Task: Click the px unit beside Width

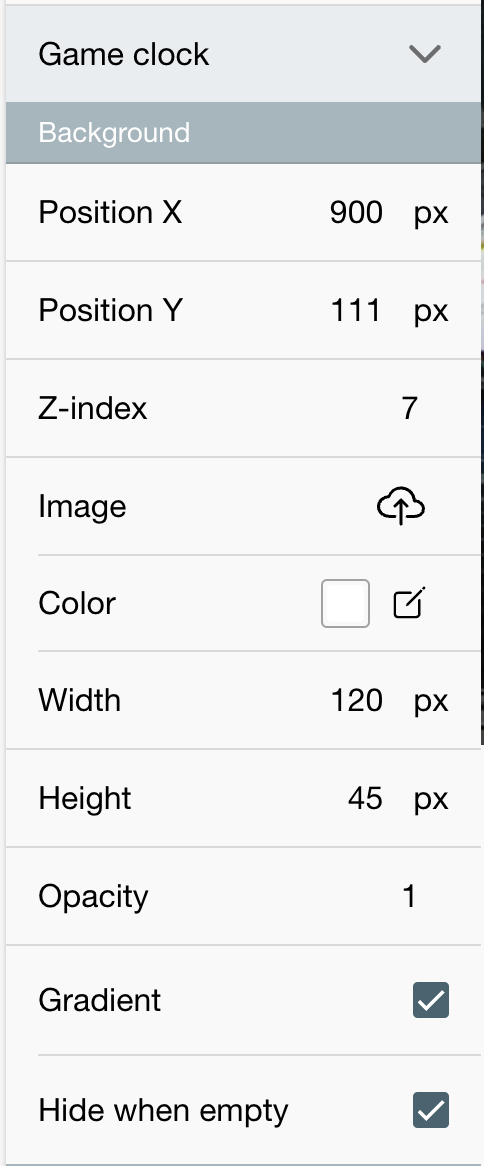Action: tap(431, 702)
